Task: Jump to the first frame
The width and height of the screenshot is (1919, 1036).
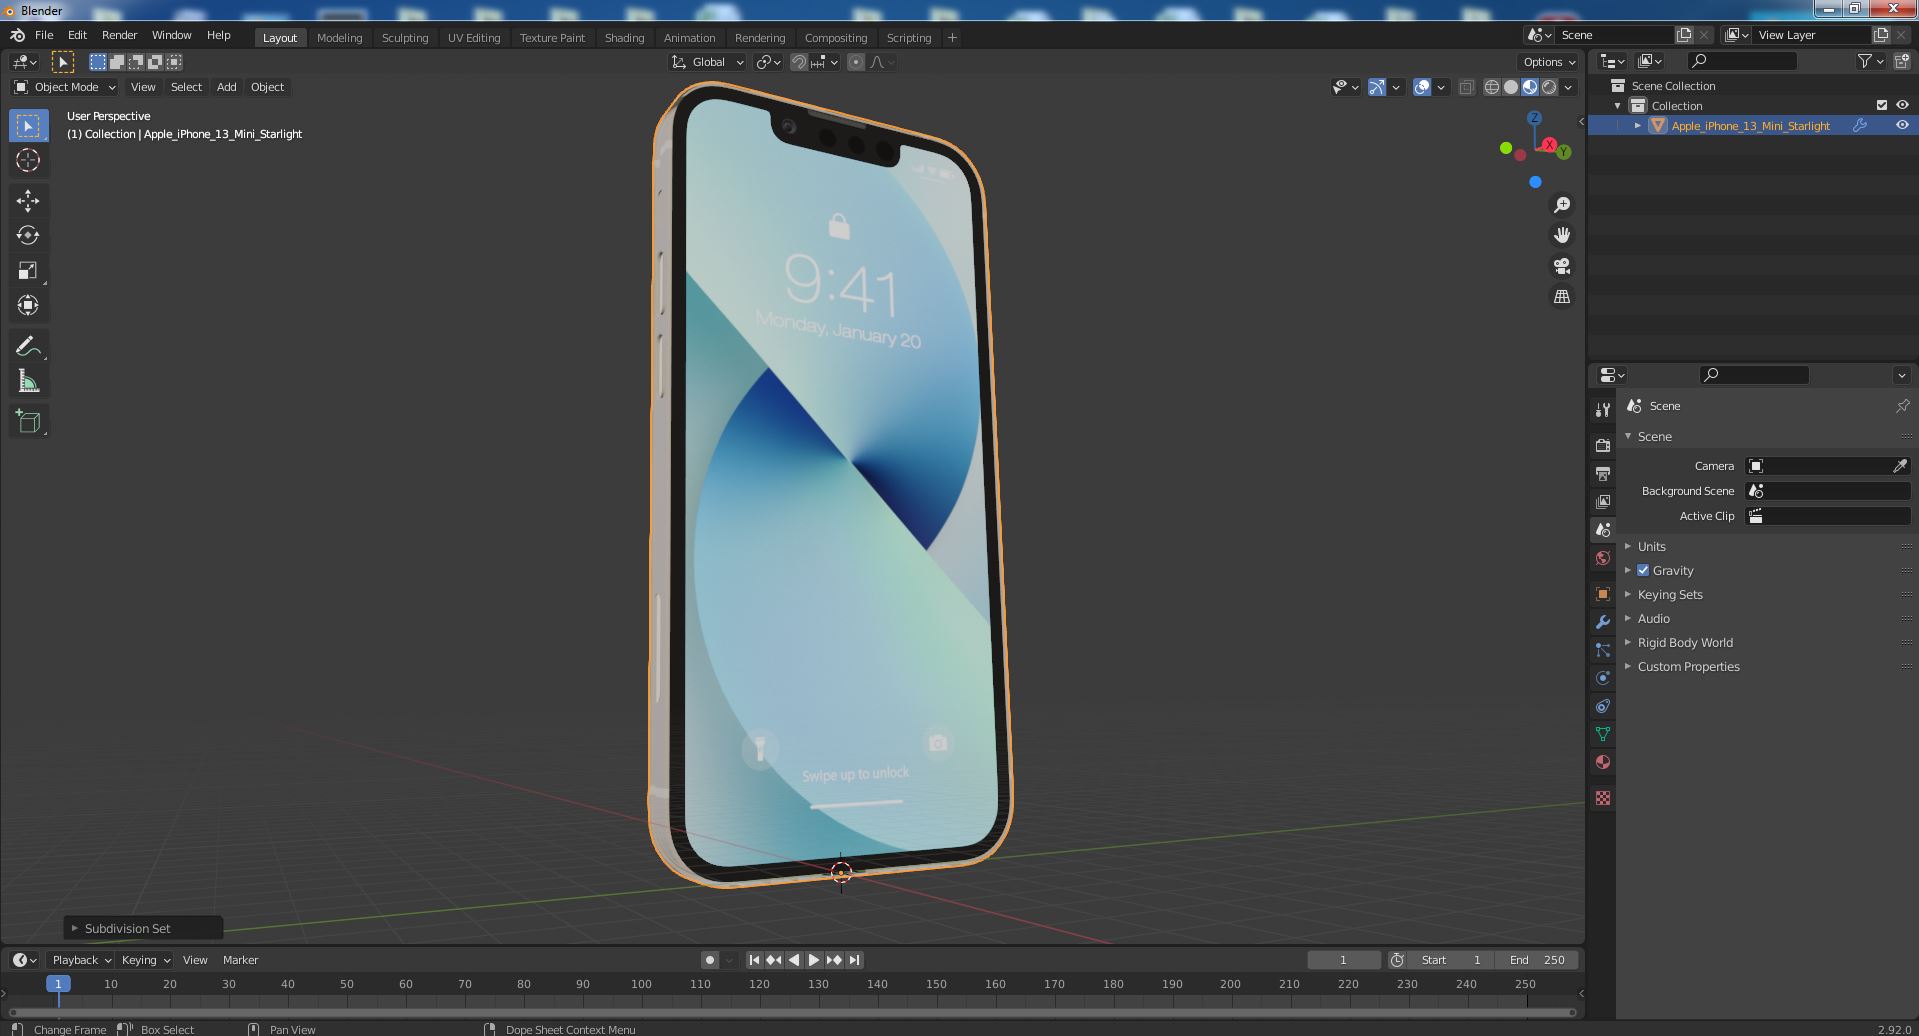Action: point(754,960)
